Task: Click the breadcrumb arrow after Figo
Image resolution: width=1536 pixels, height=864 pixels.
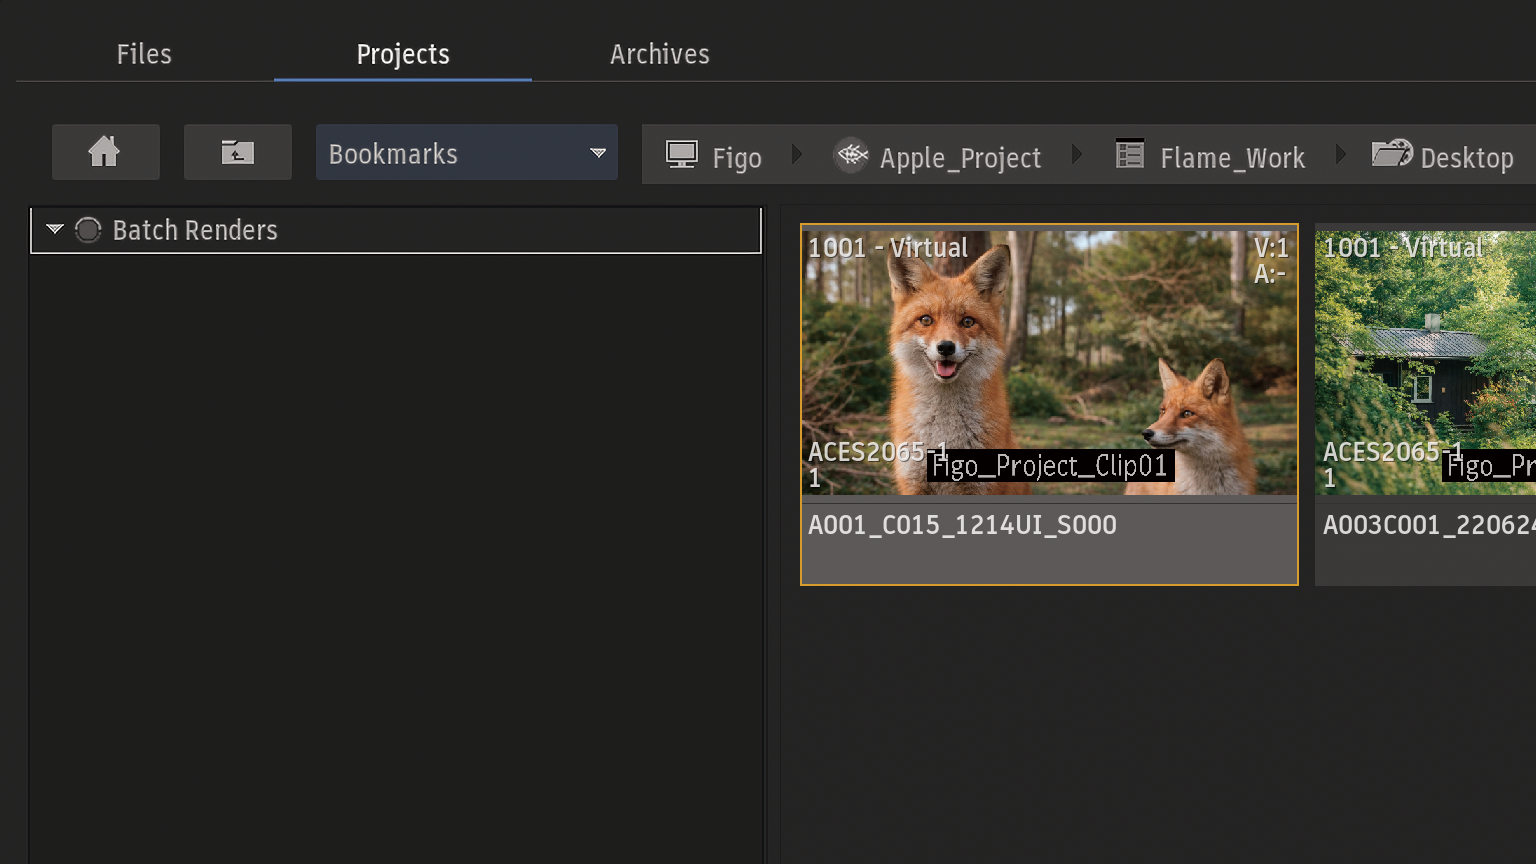Action: click(797, 155)
